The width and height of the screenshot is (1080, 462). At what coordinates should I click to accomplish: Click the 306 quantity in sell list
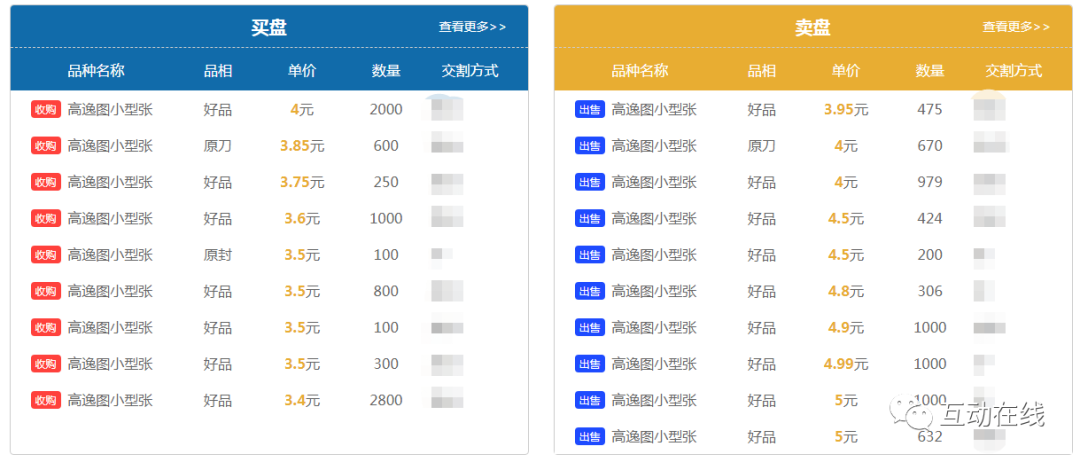[x=930, y=291]
